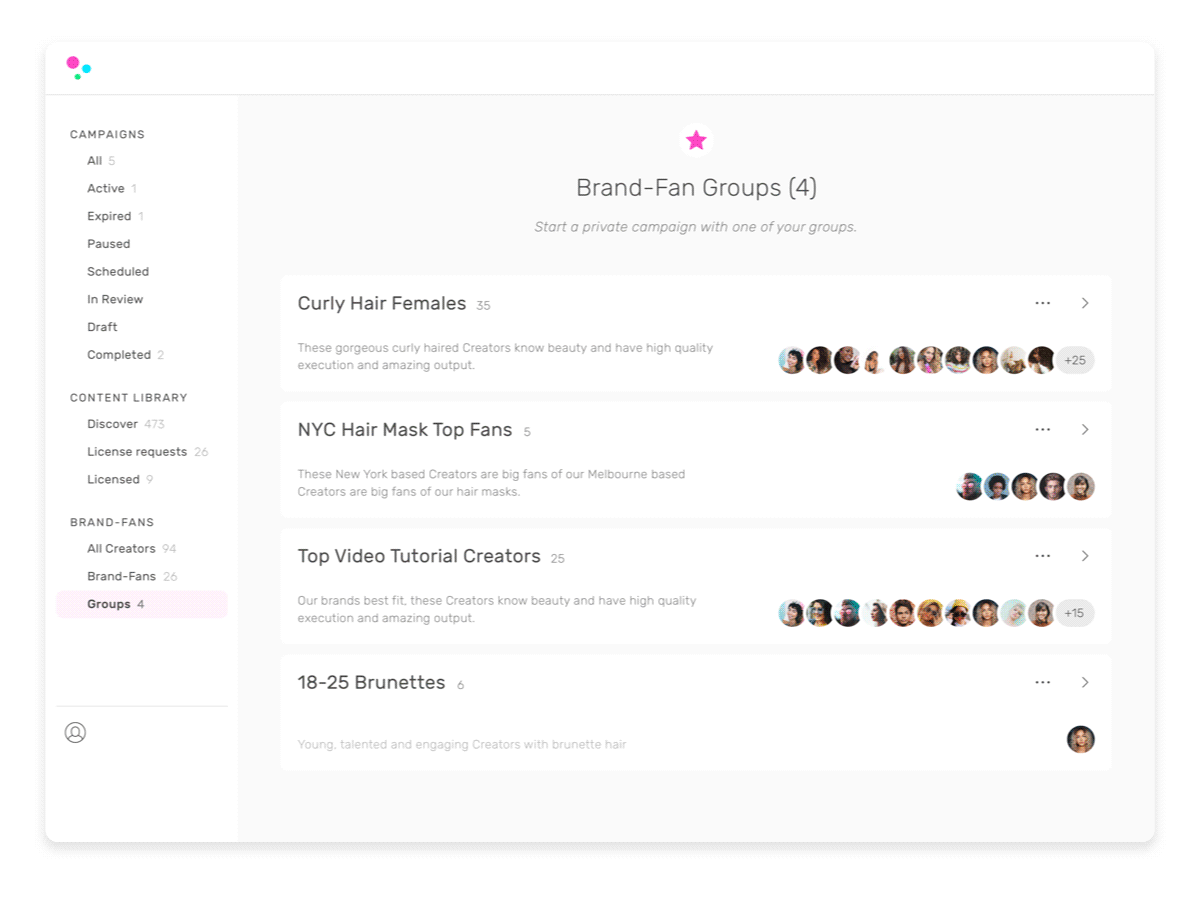The width and height of the screenshot is (1200, 918).
Task: Open the 18-25 Brunettes group chevron
Action: point(1085,682)
